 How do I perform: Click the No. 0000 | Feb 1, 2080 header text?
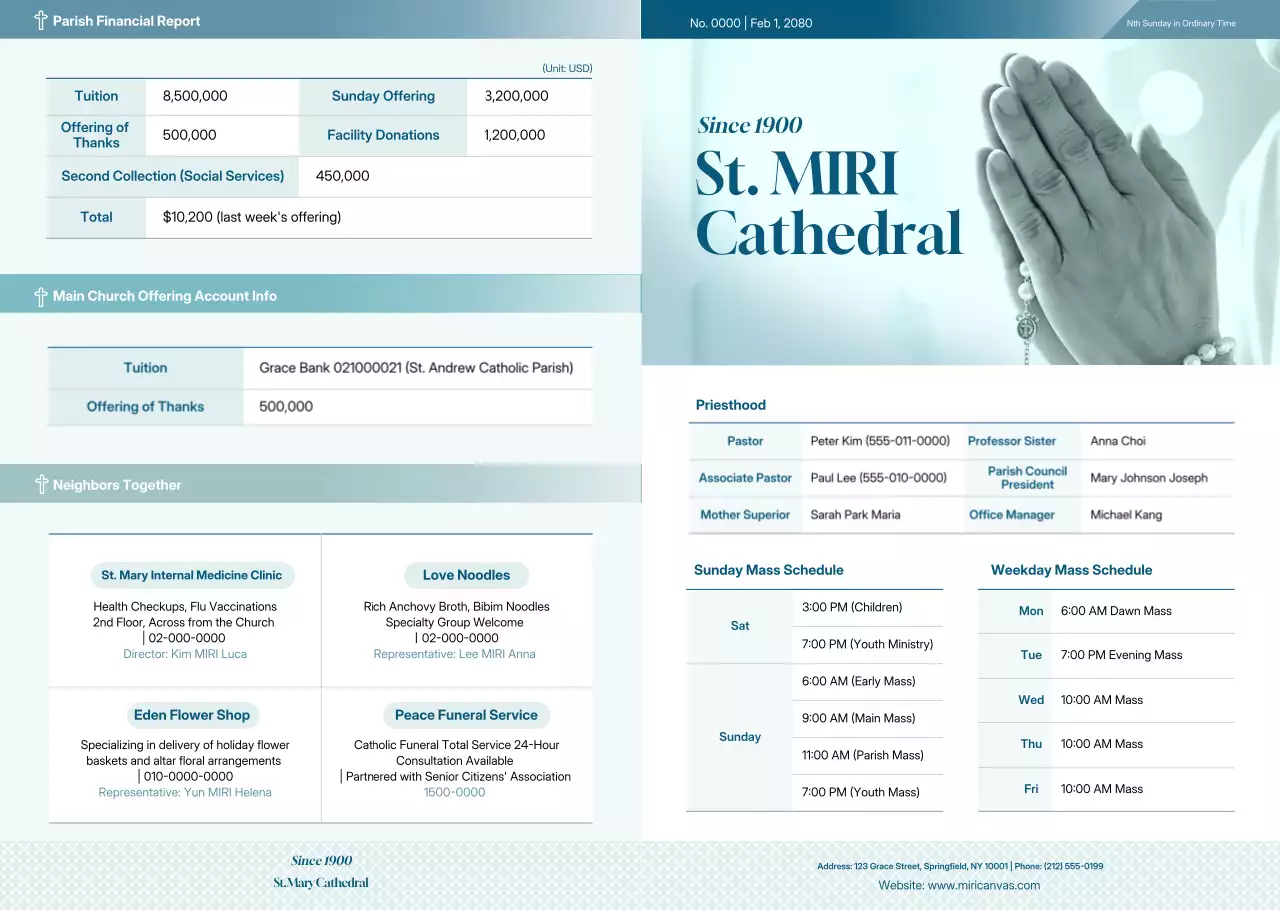(x=751, y=22)
